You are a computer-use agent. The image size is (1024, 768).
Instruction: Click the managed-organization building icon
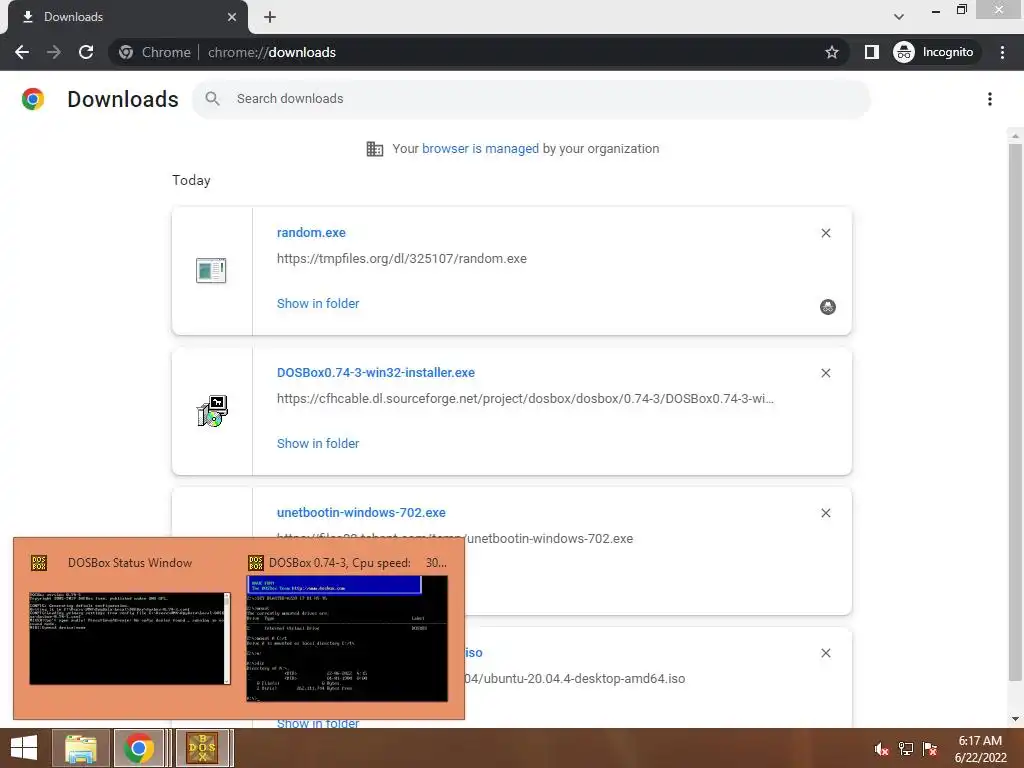pos(375,149)
